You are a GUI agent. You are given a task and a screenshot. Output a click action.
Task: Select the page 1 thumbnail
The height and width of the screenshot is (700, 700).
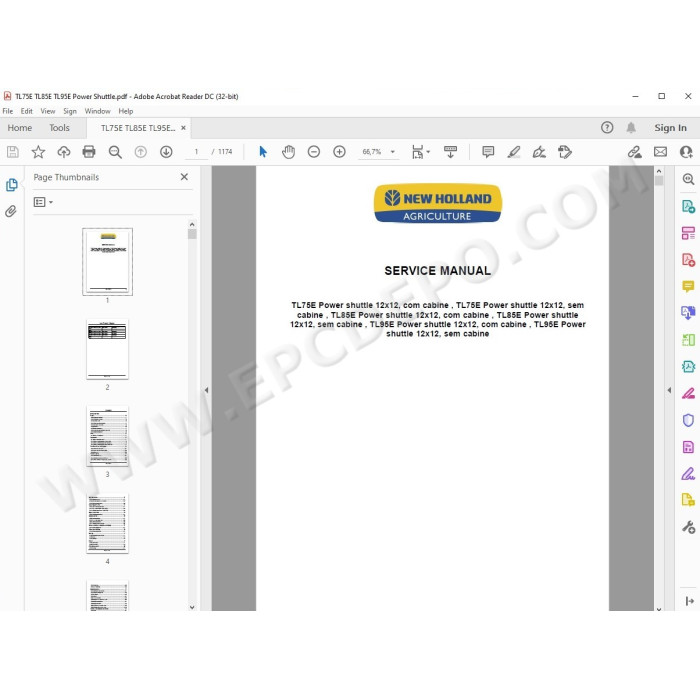point(107,262)
